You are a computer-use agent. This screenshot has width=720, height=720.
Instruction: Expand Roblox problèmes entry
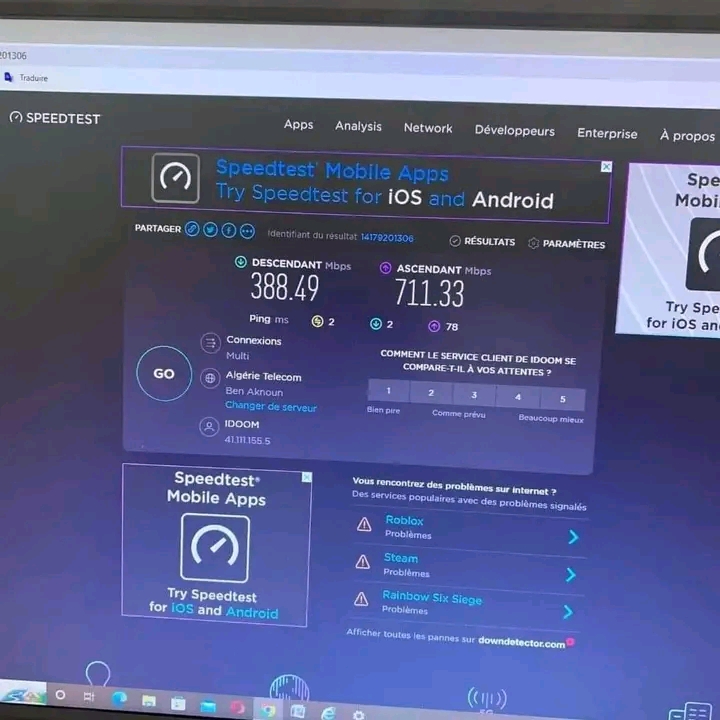[x=572, y=537]
